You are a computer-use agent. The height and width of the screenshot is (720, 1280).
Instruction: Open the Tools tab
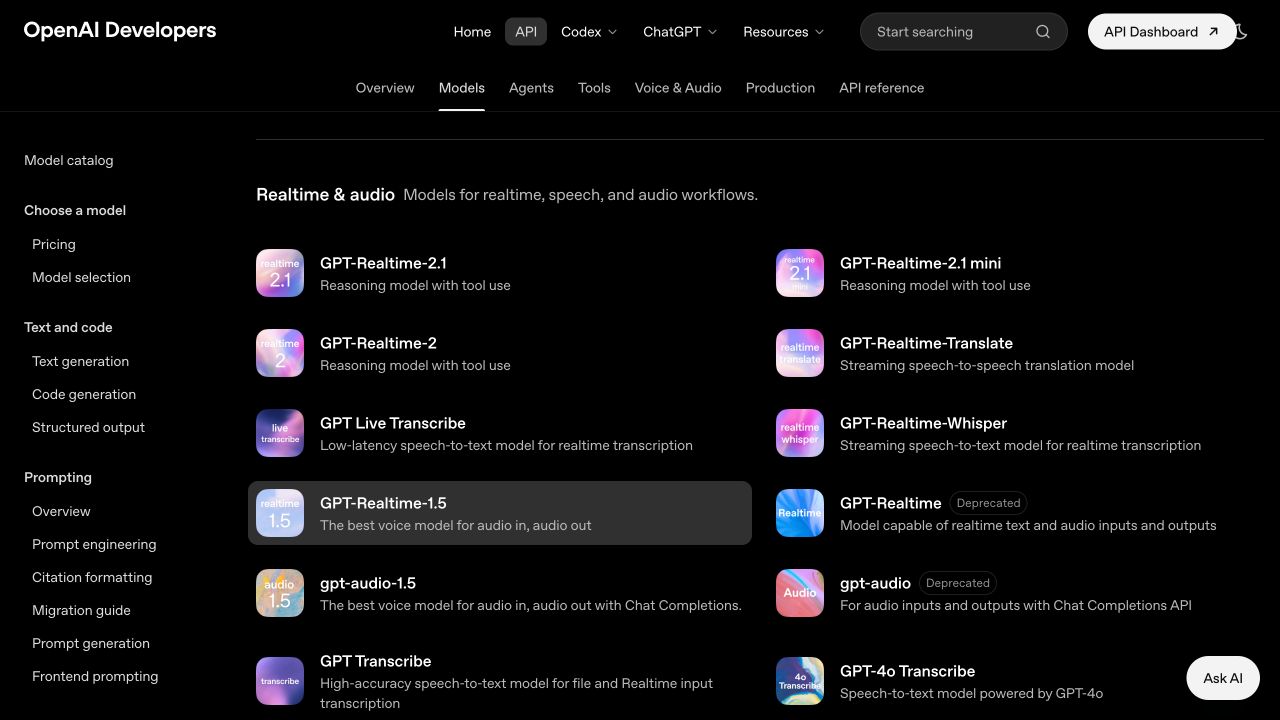594,88
